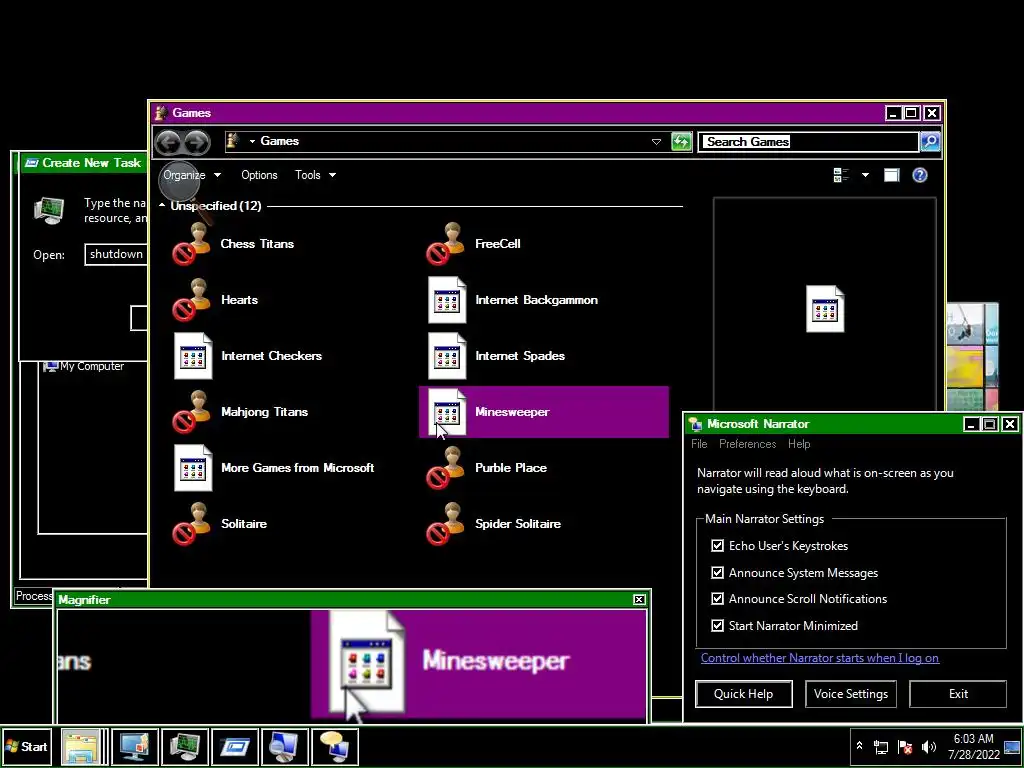The height and width of the screenshot is (768, 1024).
Task: Click the network tray icon
Action: pos(881,747)
